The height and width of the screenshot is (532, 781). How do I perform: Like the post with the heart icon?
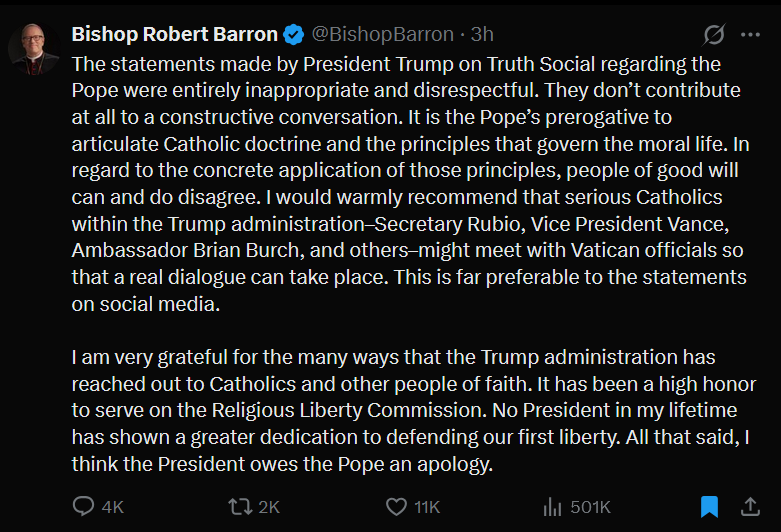point(397,507)
